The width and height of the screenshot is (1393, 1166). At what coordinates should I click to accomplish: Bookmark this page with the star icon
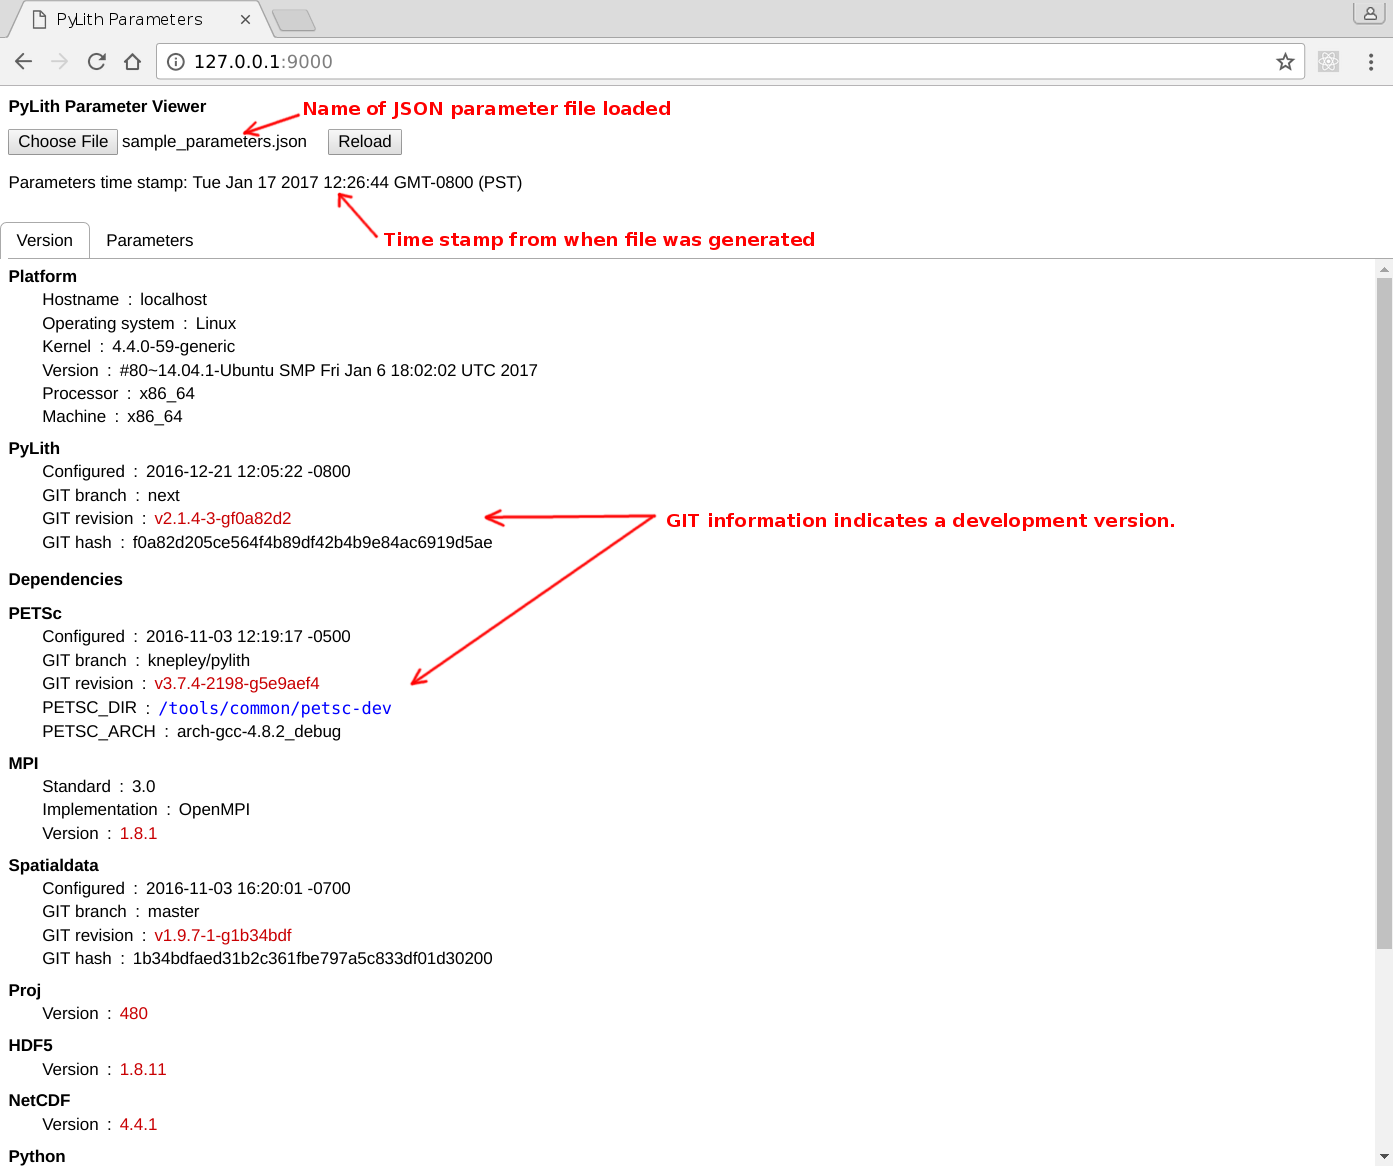(x=1285, y=62)
